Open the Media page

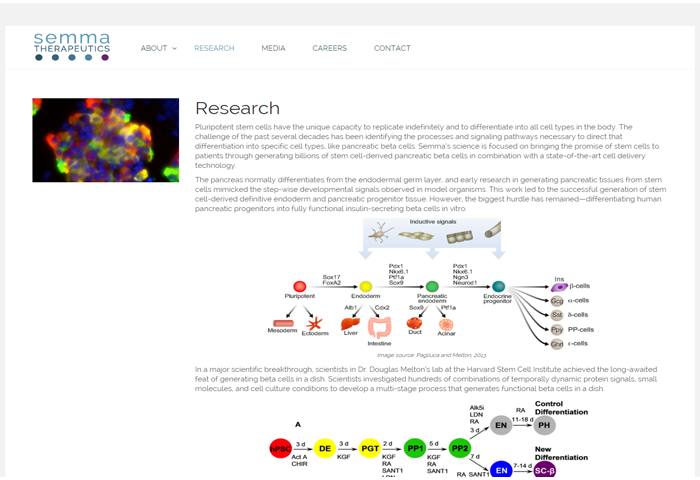(x=273, y=48)
